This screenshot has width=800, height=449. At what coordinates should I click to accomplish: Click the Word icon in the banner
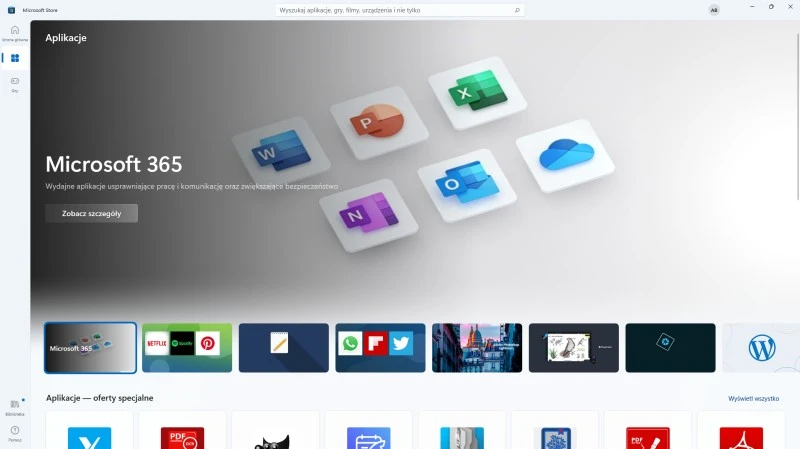(x=282, y=152)
